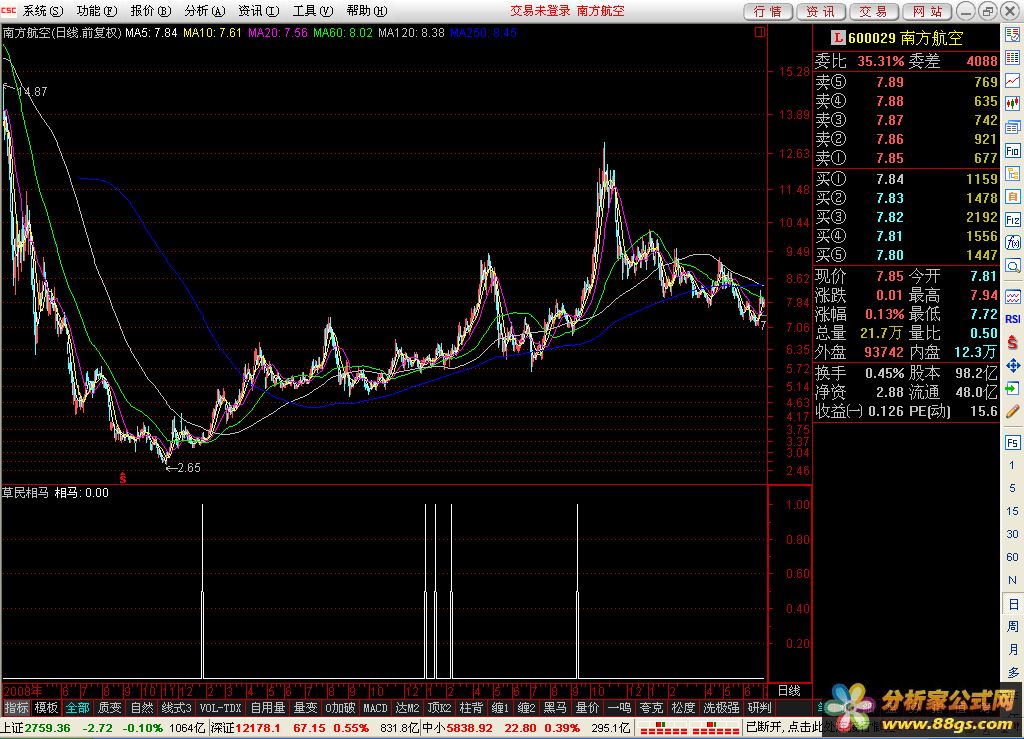
Task: Open the 功能(F) menu
Action: 97,11
